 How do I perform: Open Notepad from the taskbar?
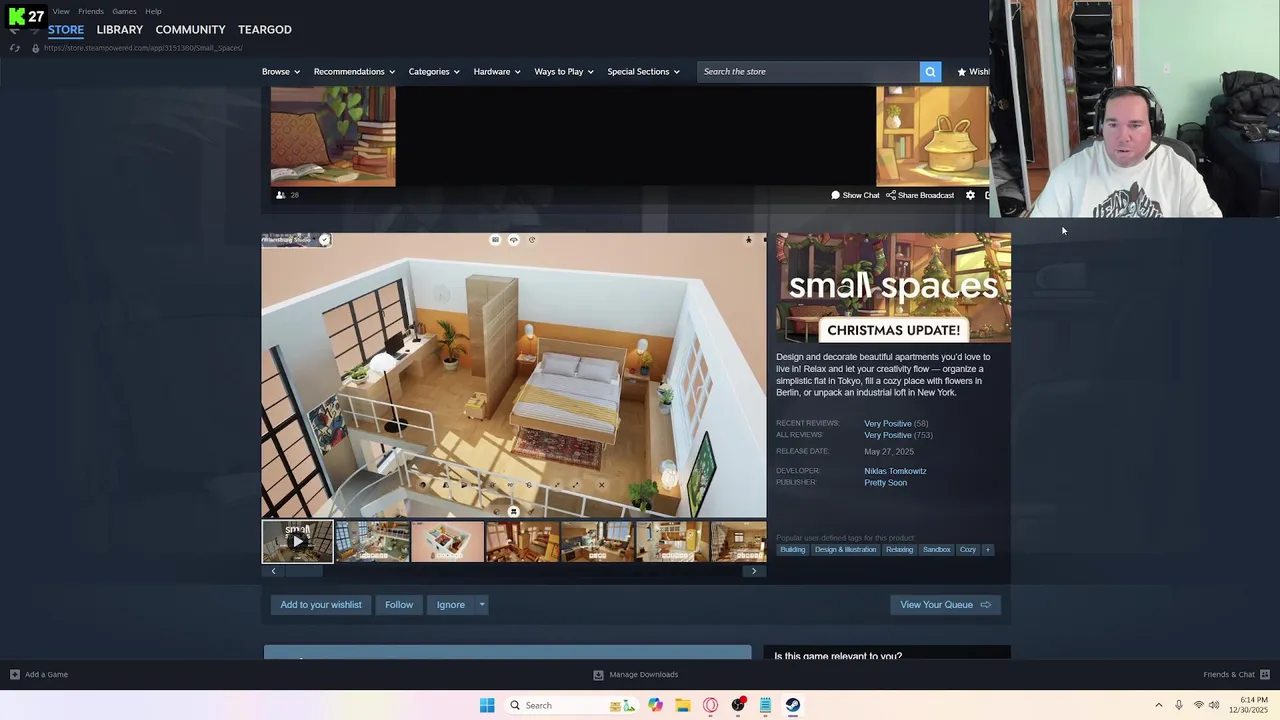[x=765, y=705]
